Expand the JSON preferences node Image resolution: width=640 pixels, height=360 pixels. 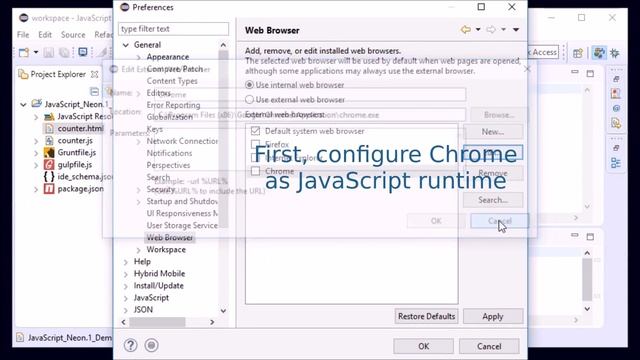pyautogui.click(x=126, y=310)
